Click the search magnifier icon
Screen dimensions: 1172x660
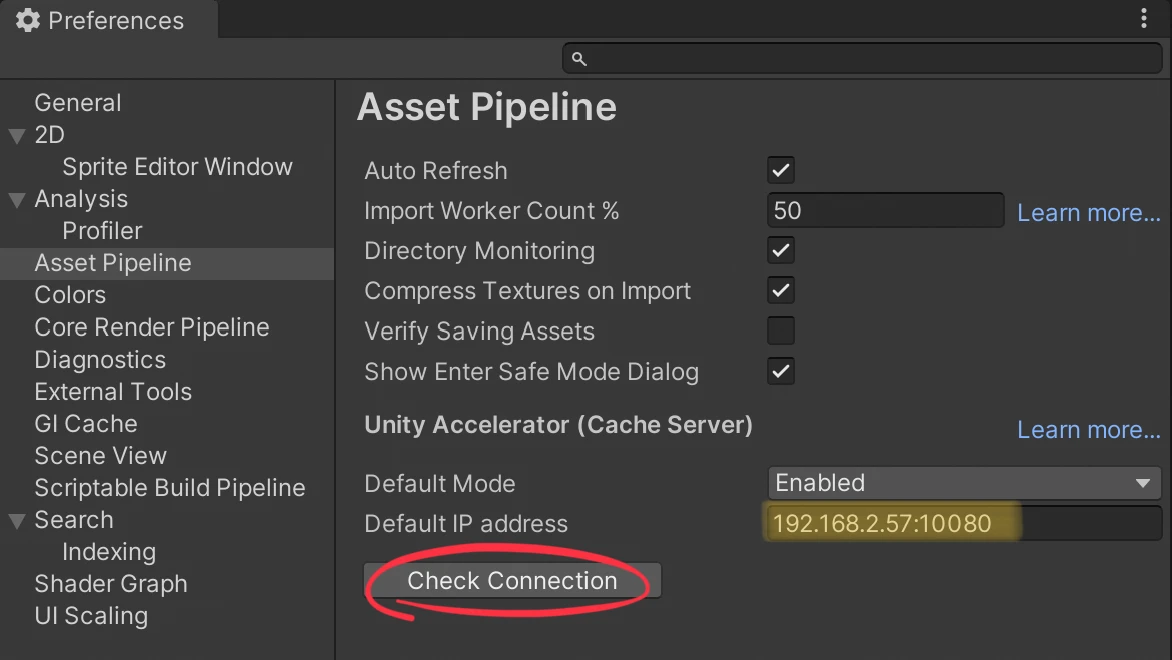579,60
